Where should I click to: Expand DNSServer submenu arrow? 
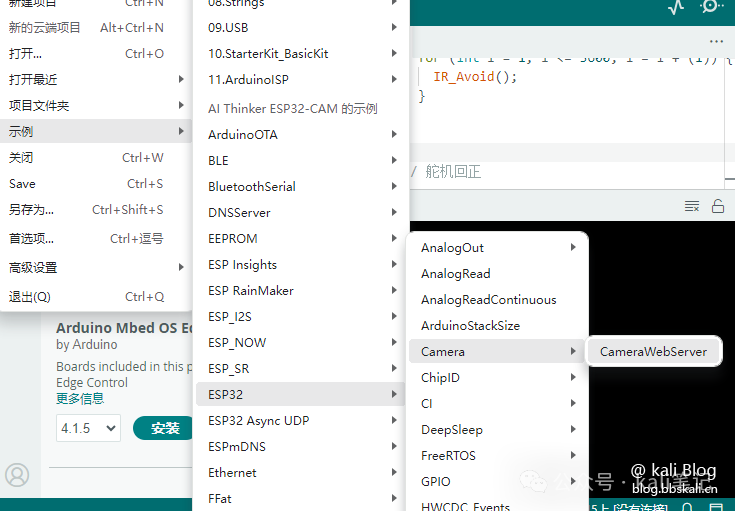[394, 212]
